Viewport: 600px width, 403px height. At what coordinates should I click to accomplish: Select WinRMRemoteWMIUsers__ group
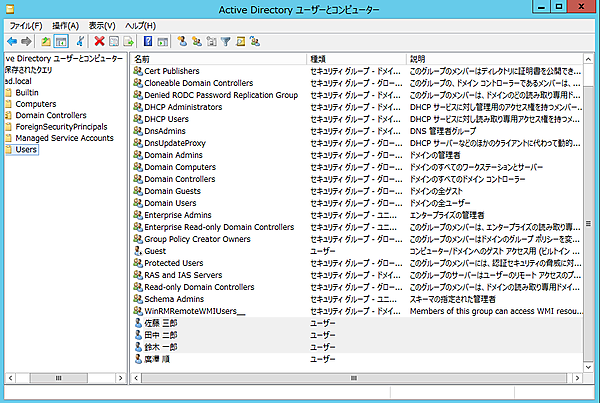click(x=194, y=311)
